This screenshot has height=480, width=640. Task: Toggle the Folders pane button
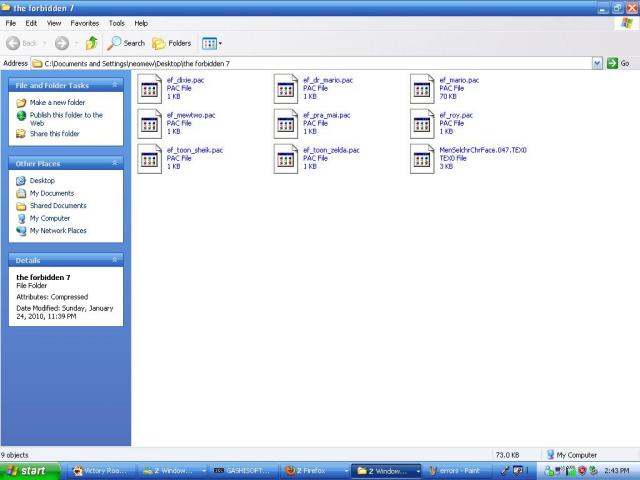click(172, 43)
